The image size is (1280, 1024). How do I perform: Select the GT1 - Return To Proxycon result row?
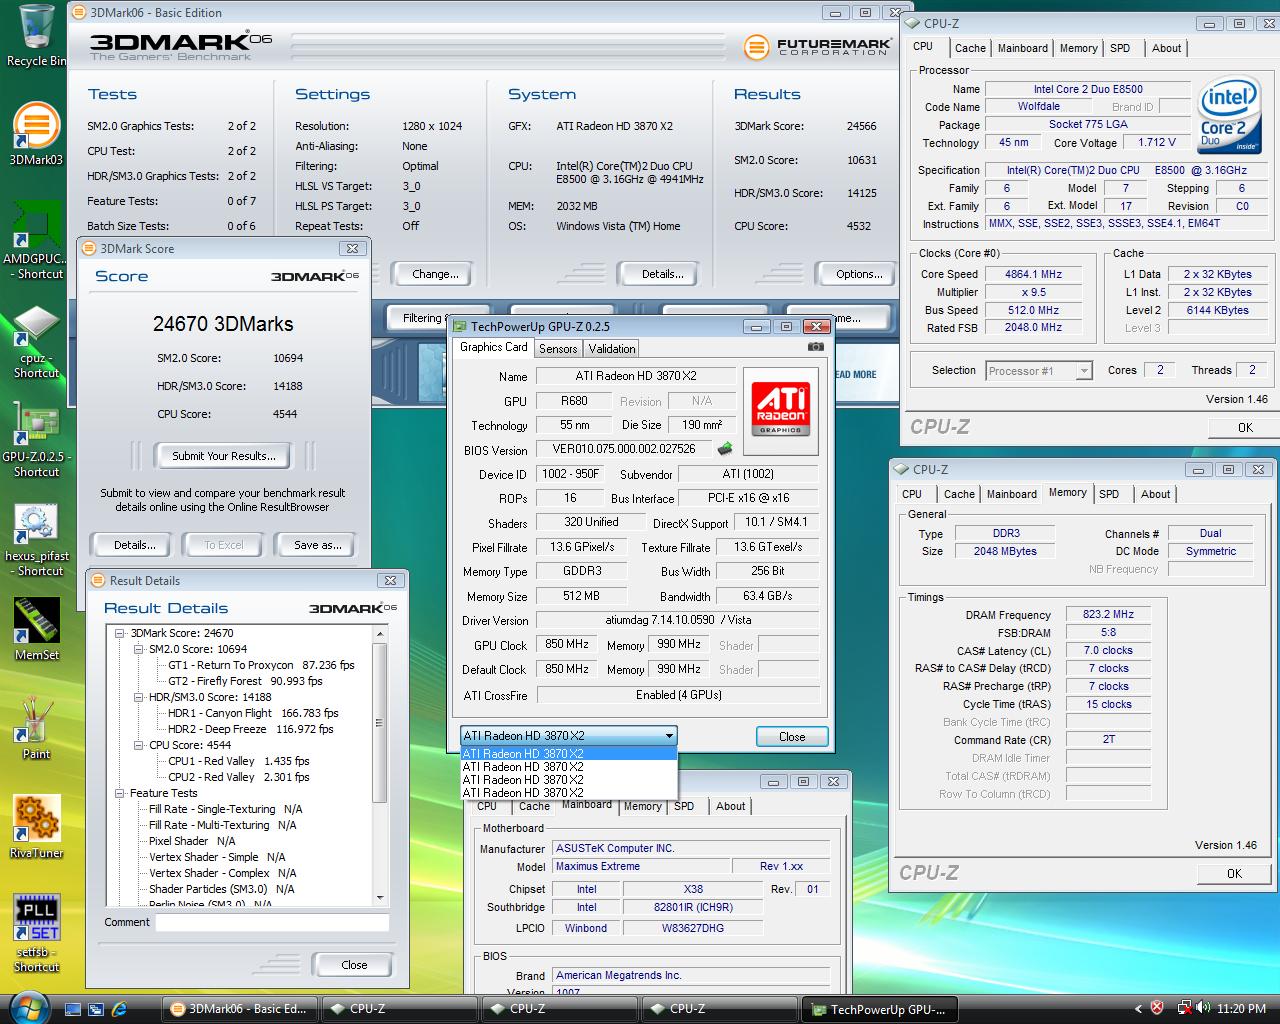[260, 665]
